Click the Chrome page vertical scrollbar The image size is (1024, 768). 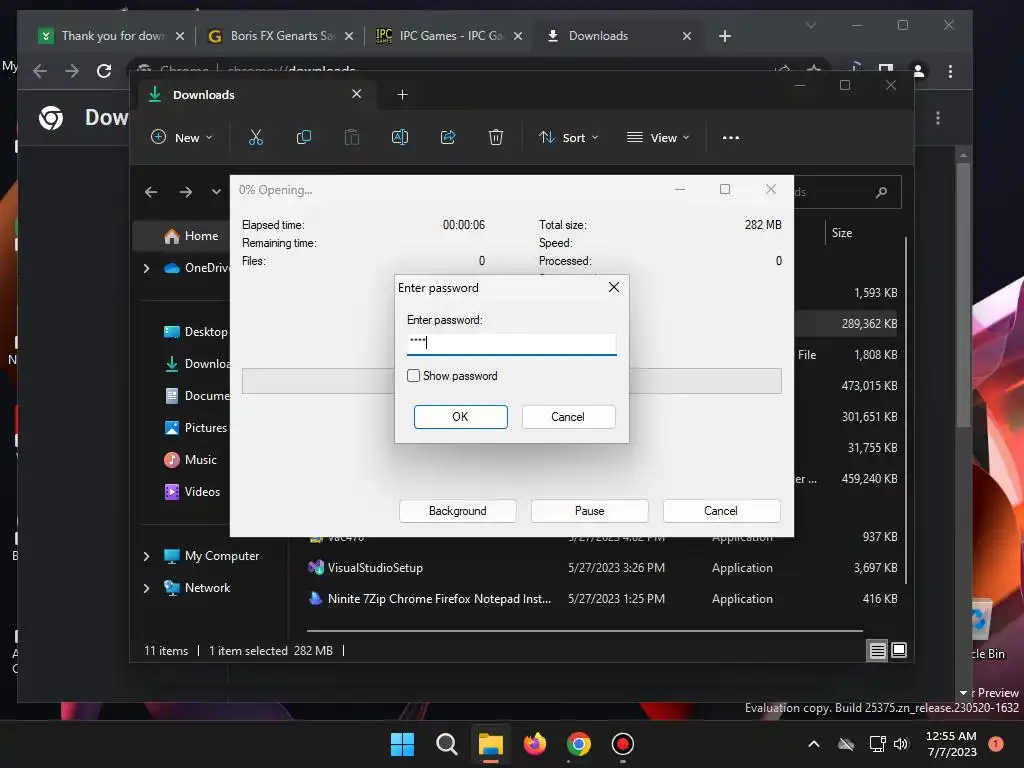pos(963,295)
